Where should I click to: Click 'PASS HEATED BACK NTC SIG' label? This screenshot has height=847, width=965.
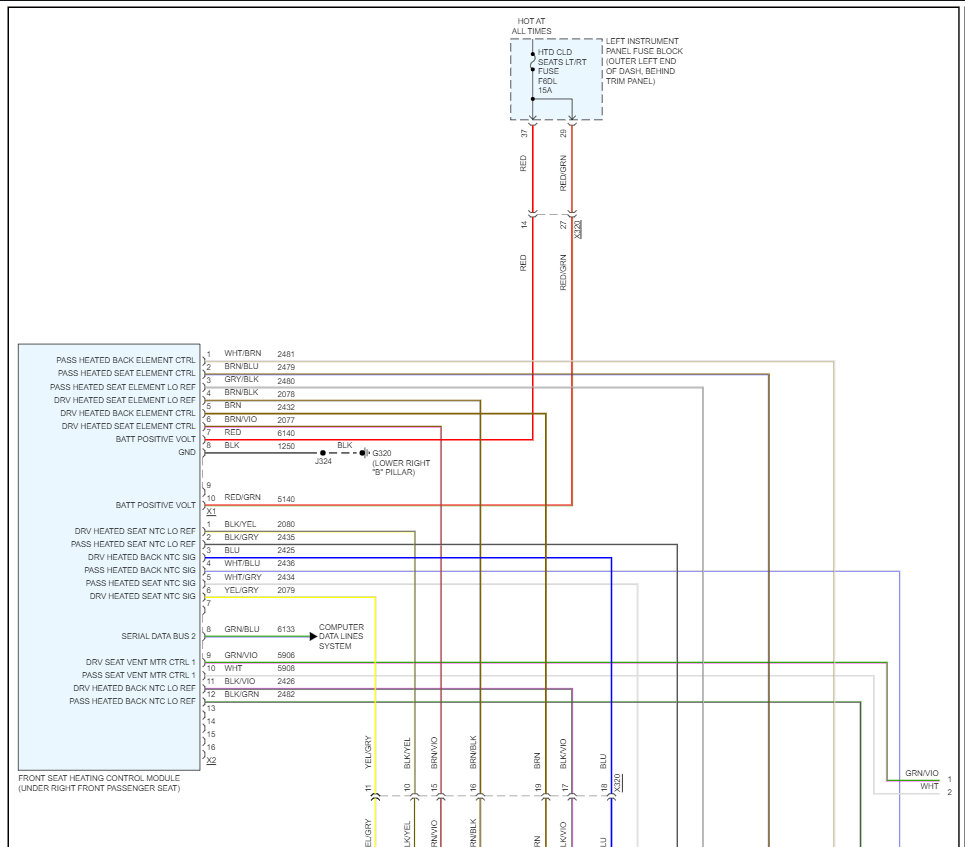[140, 570]
